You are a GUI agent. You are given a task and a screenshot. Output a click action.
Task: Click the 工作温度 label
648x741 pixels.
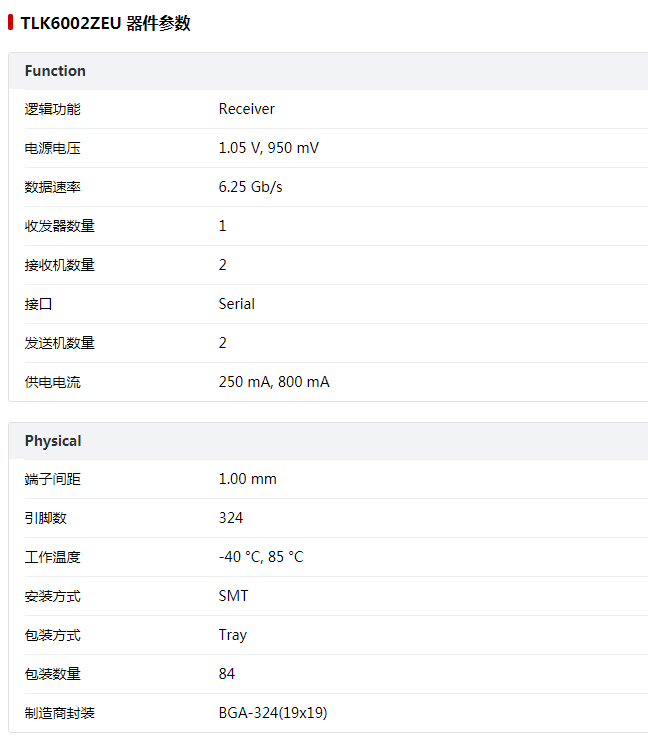click(x=52, y=557)
